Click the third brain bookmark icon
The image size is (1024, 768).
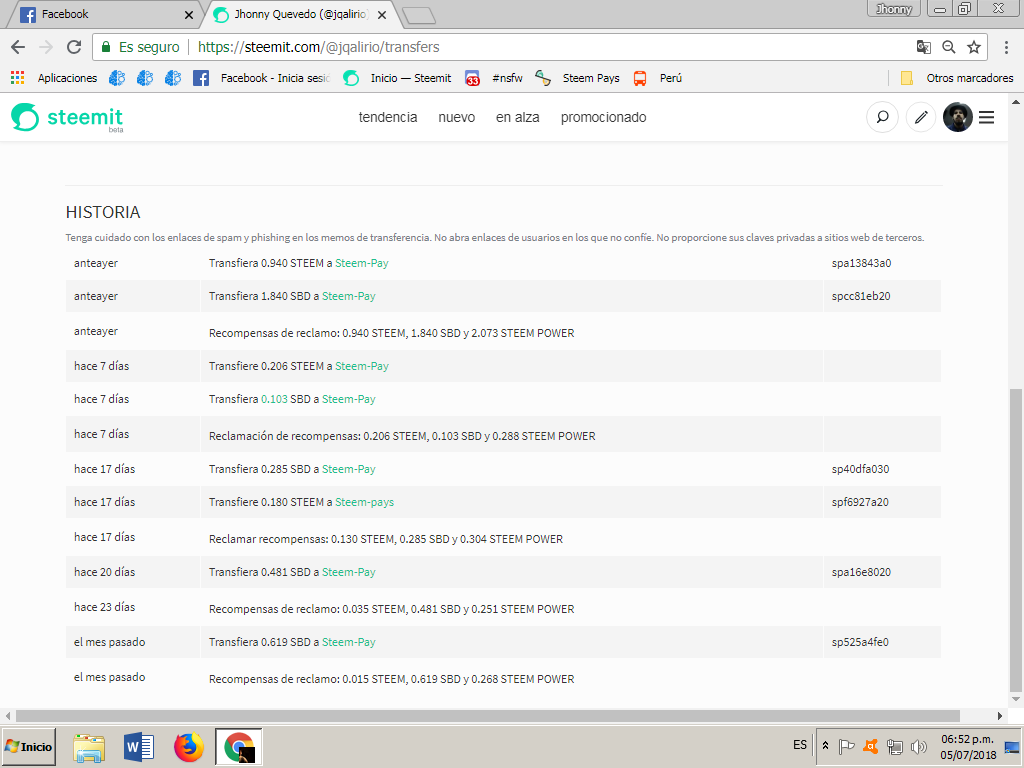tap(173, 78)
